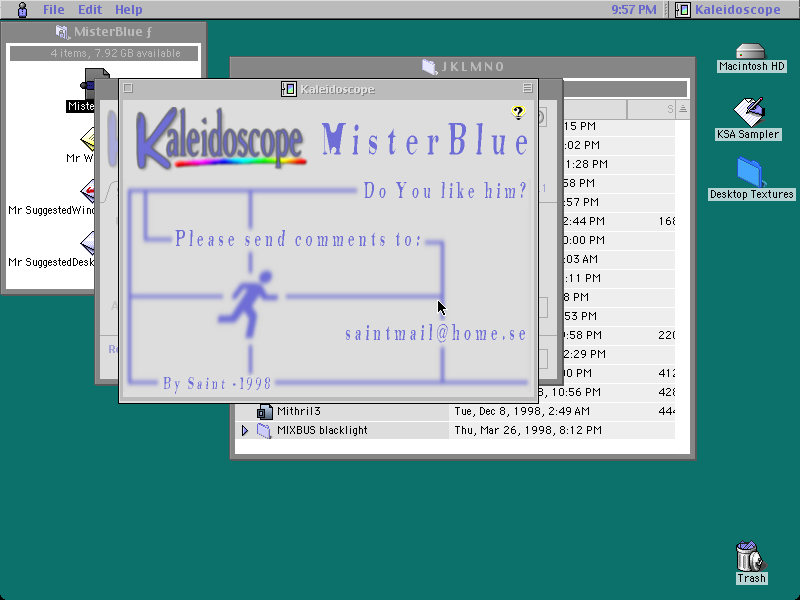
Task: Click the Mr SuggestedWindow file icon
Action: tap(88, 191)
